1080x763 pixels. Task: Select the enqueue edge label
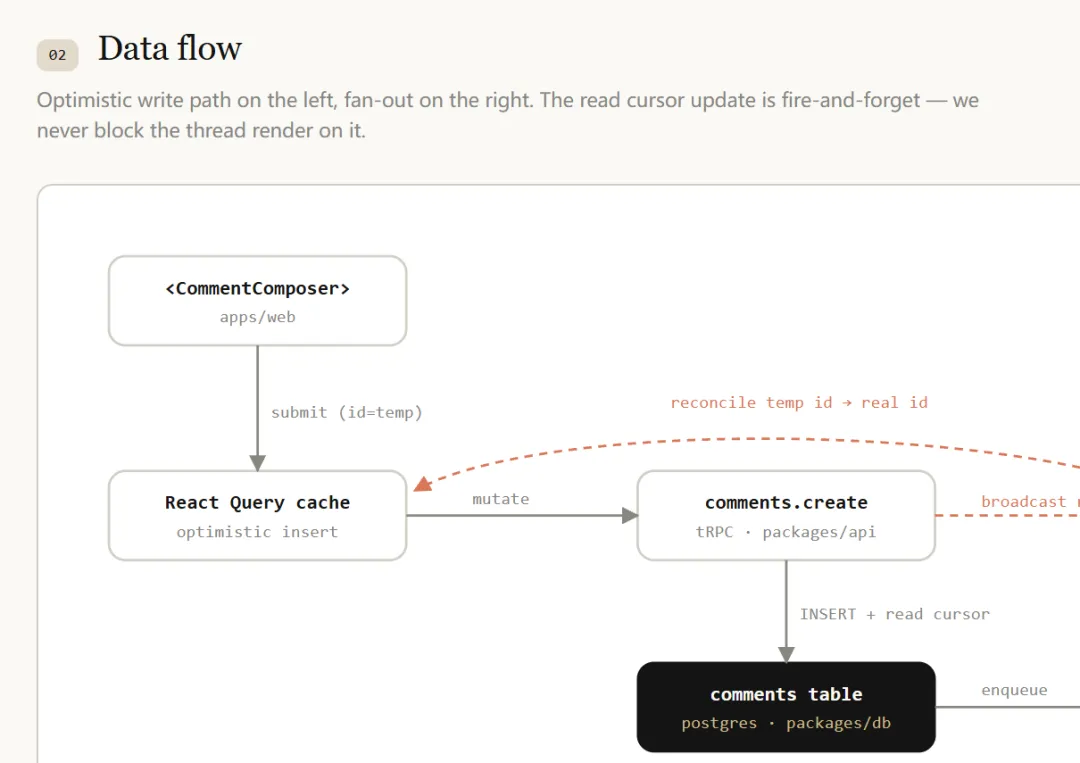point(1014,690)
